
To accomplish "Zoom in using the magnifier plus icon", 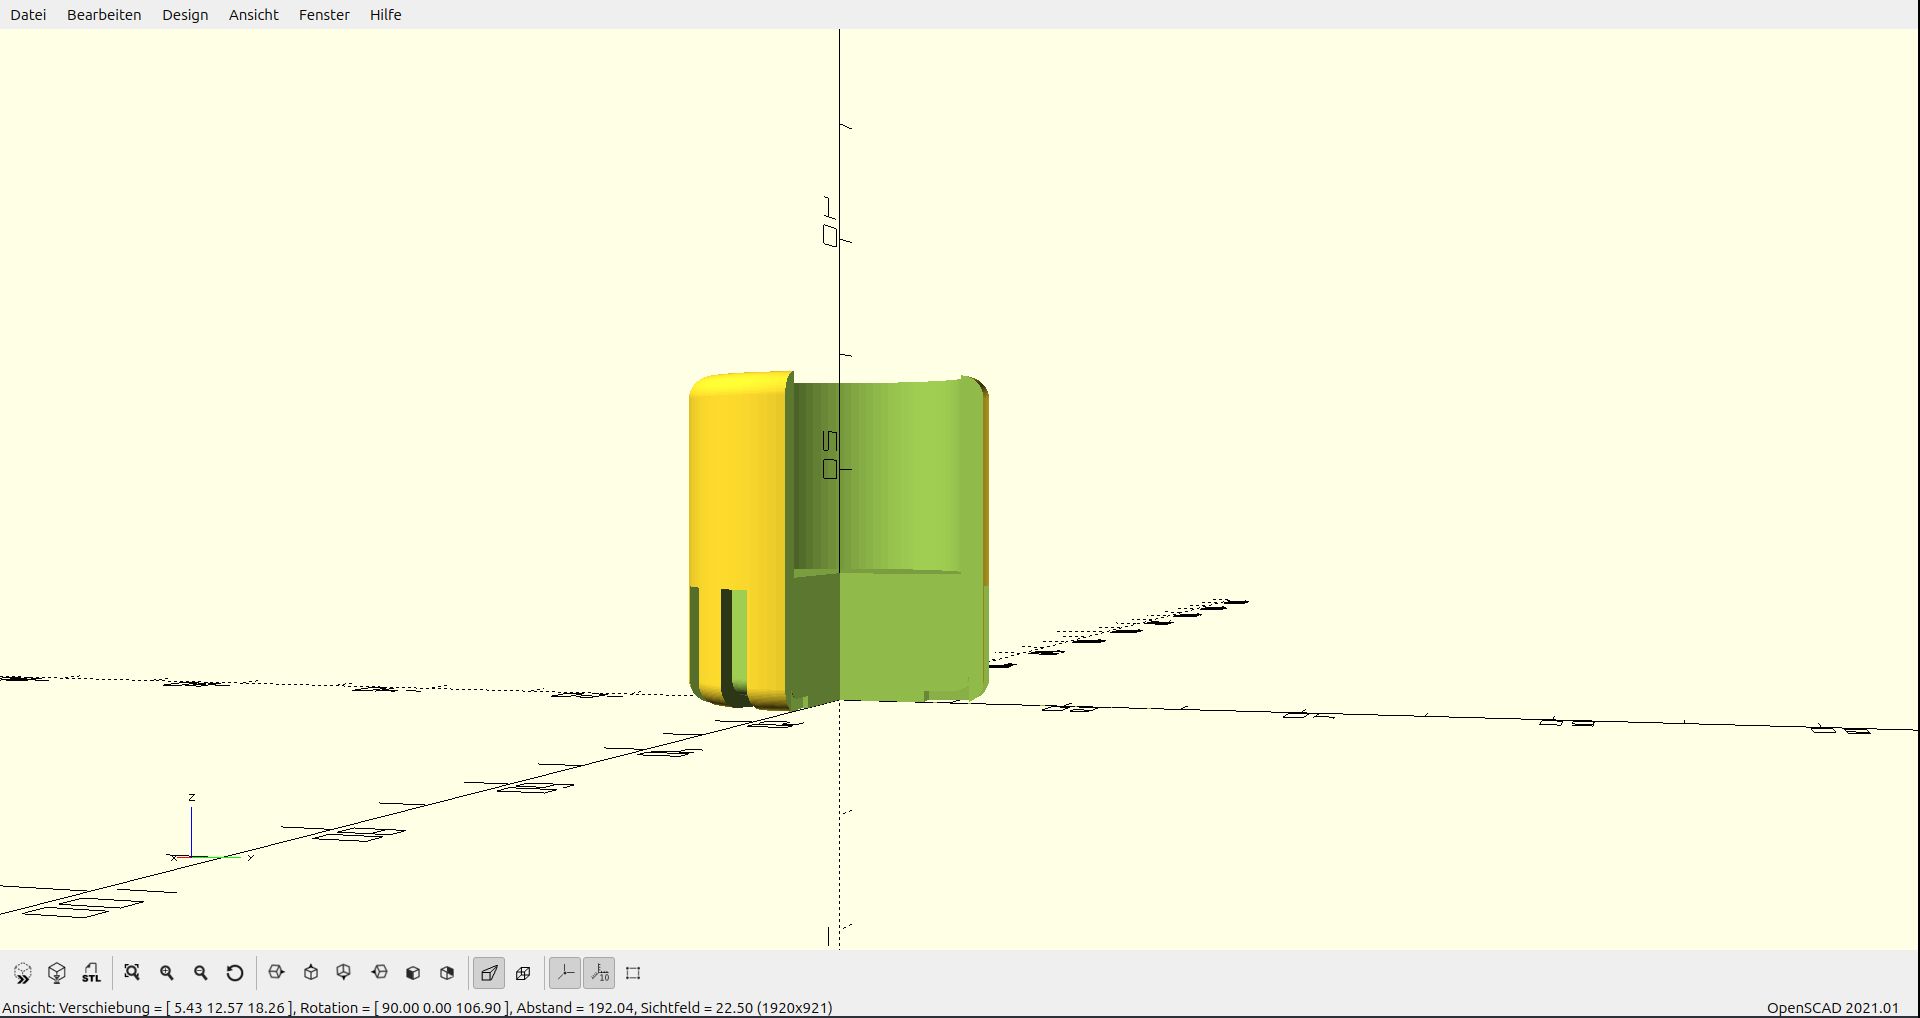I will coord(167,973).
